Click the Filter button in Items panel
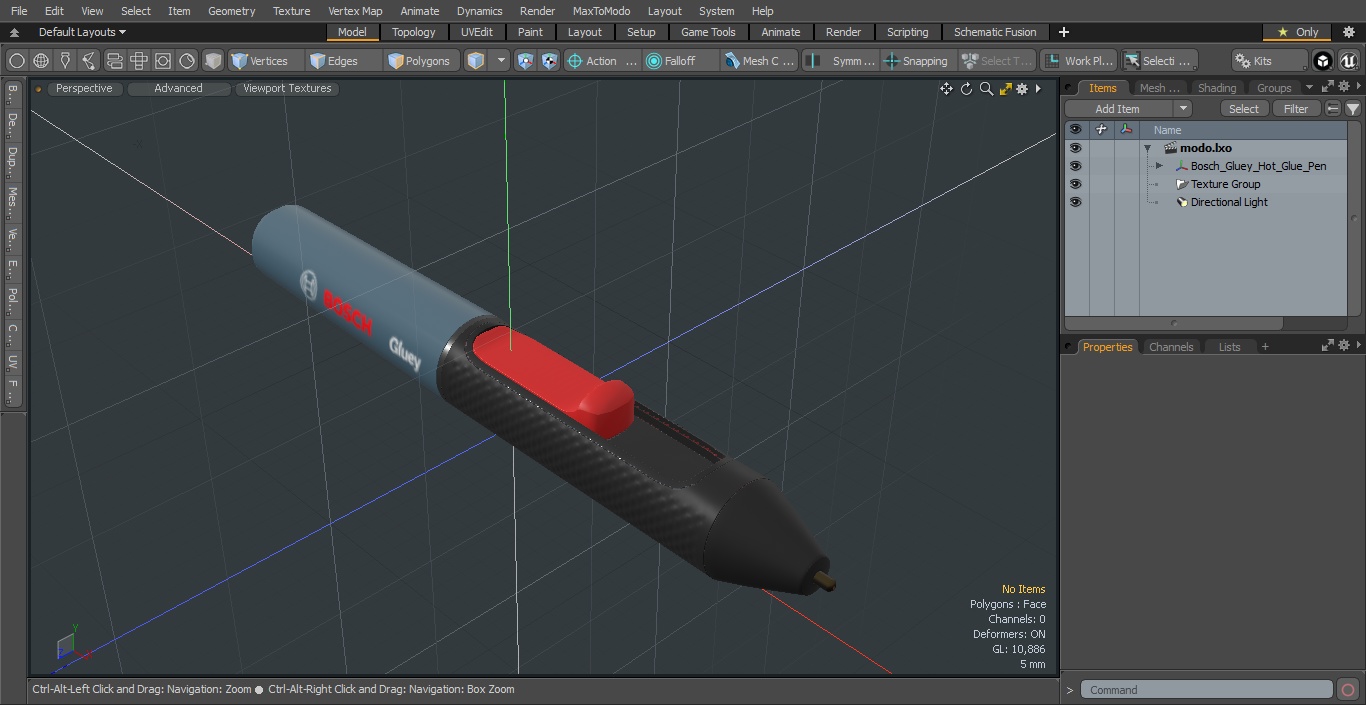The height and width of the screenshot is (705, 1366). click(x=1296, y=109)
